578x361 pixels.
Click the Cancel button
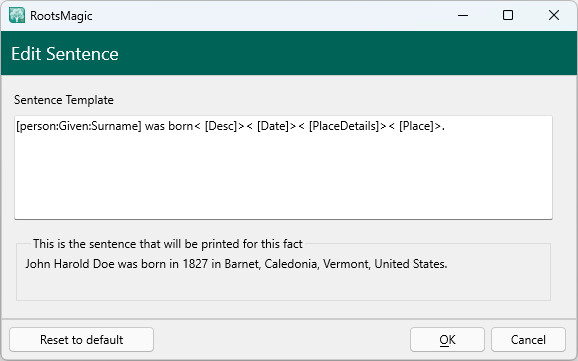tap(528, 339)
